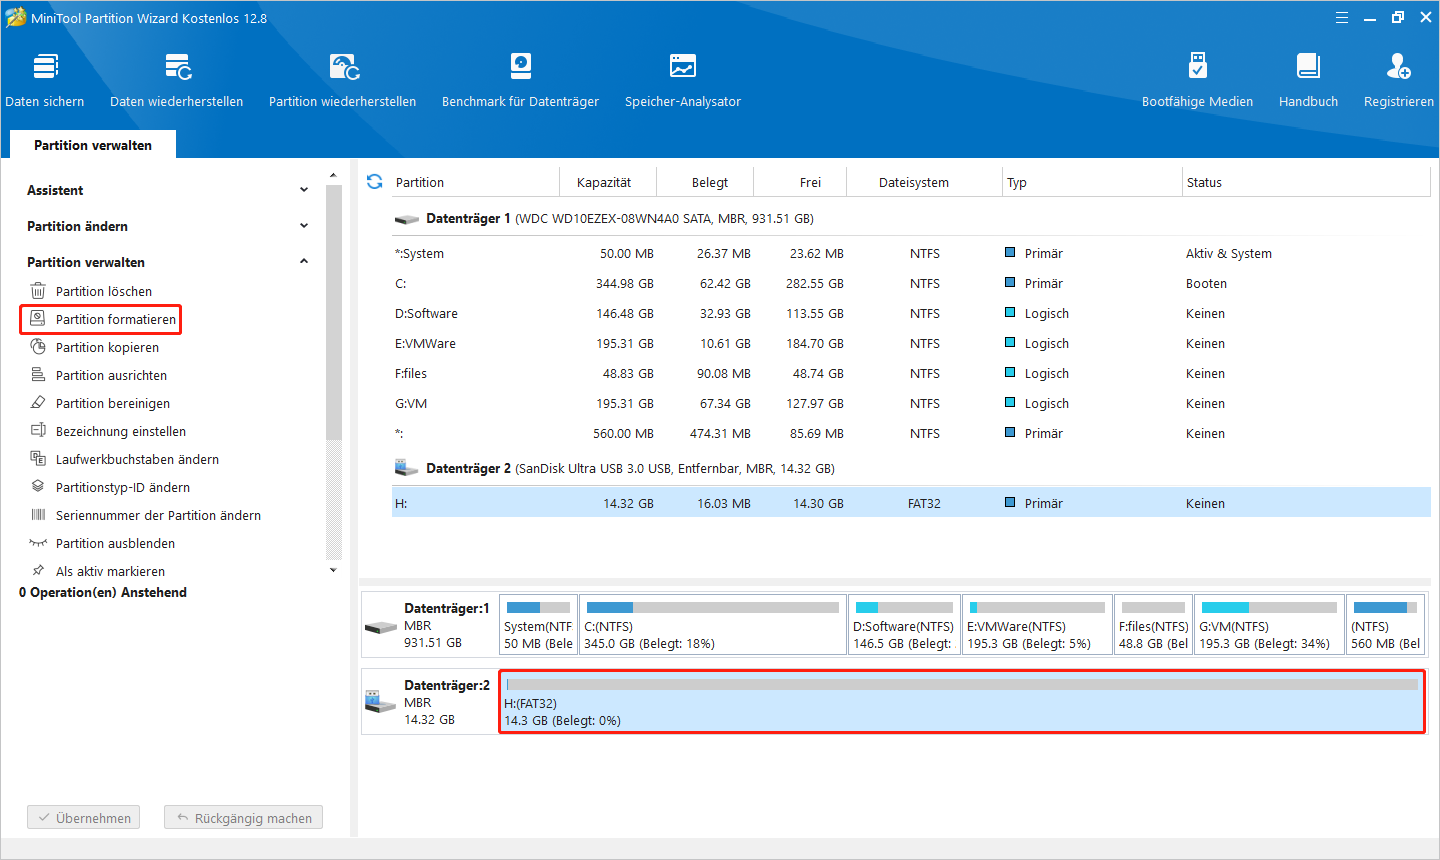Click the Partition kopieren icon

tap(38, 347)
